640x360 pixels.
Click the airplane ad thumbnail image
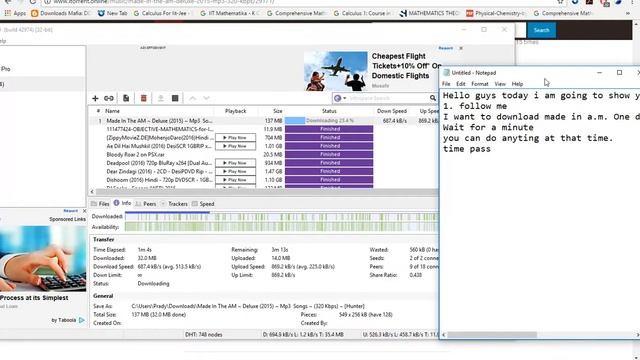tap(336, 71)
